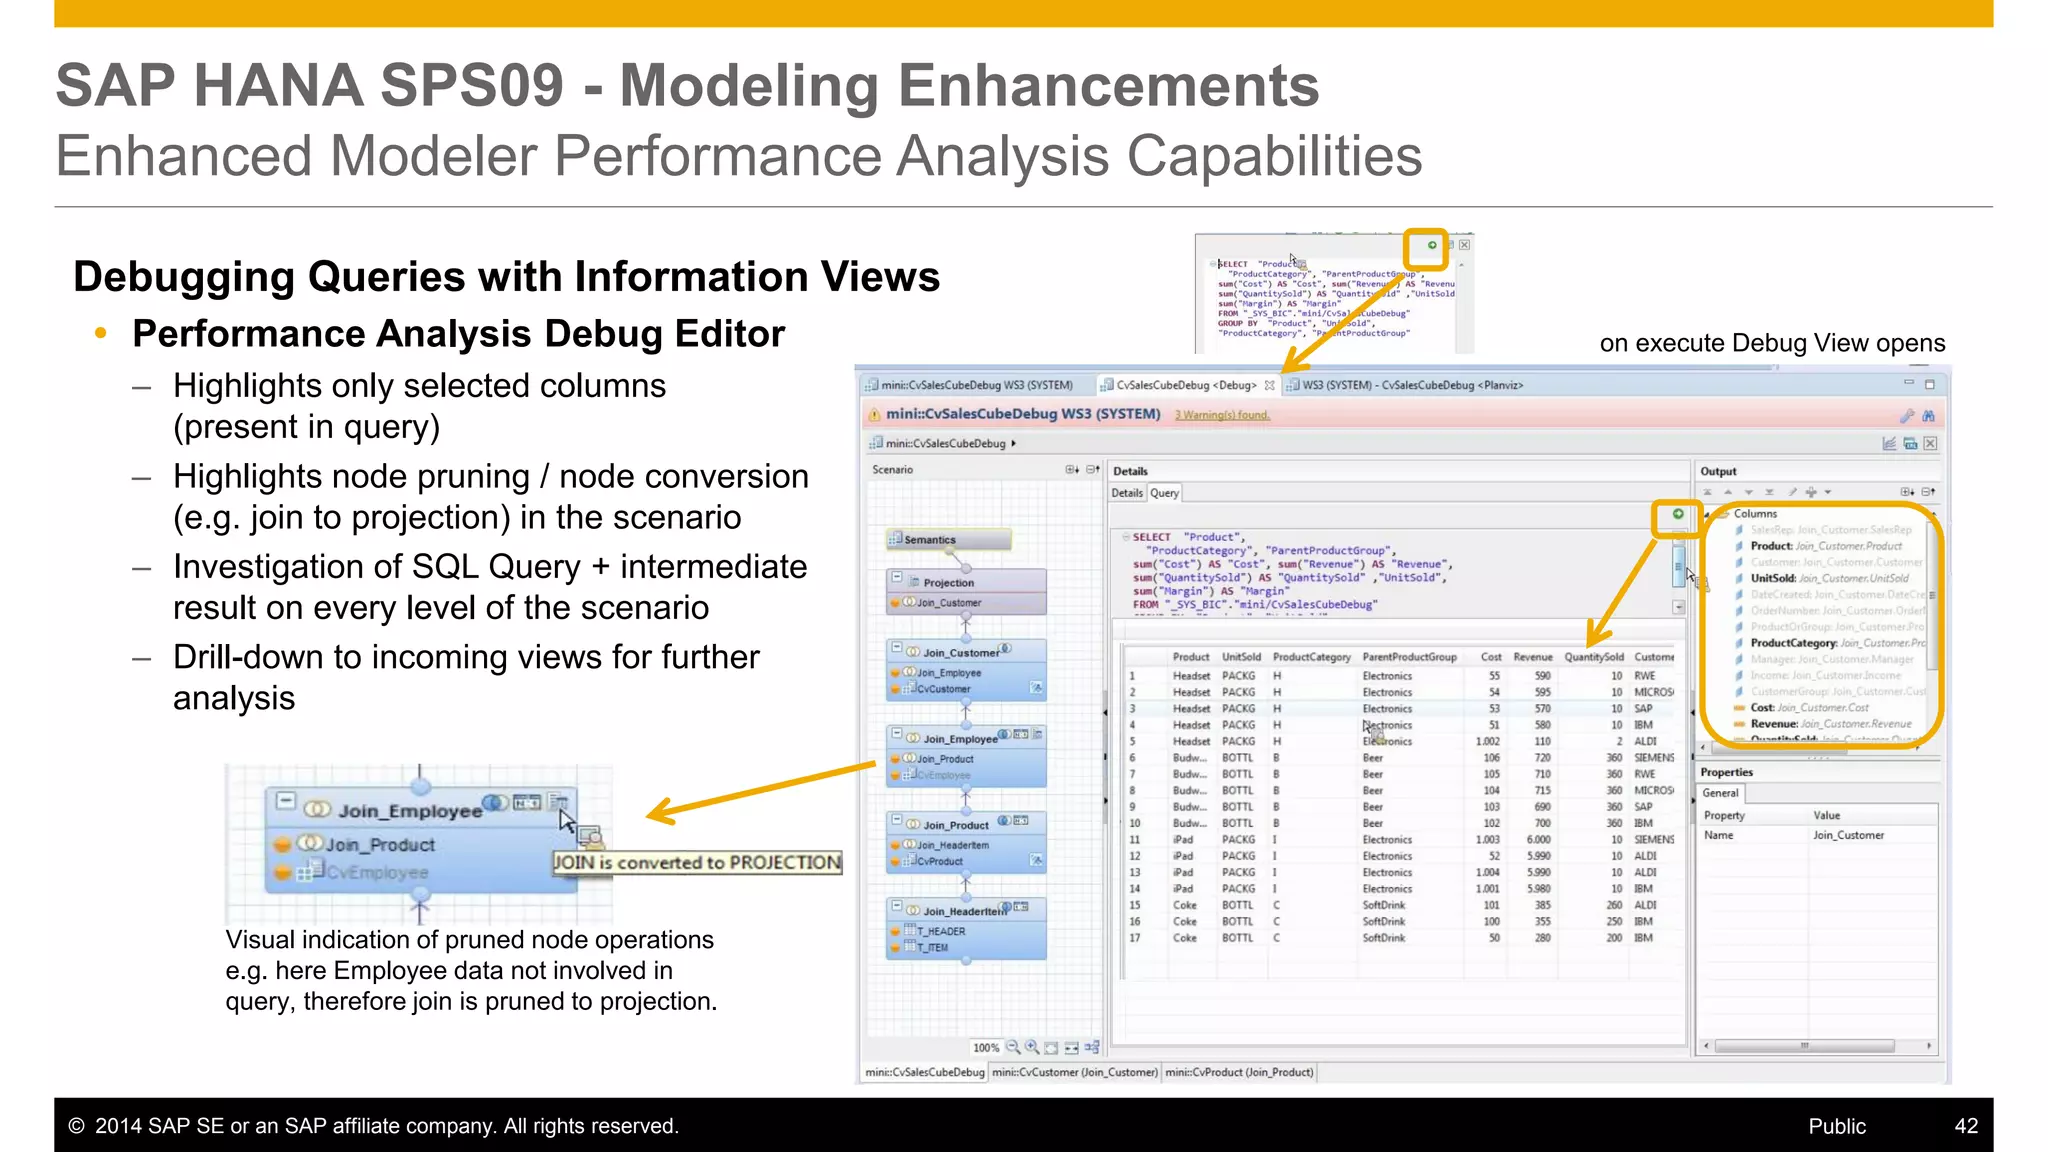Viewport: 2048px width, 1152px height.
Task: Click the wrench icon in the warning header
Action: [x=1906, y=415]
